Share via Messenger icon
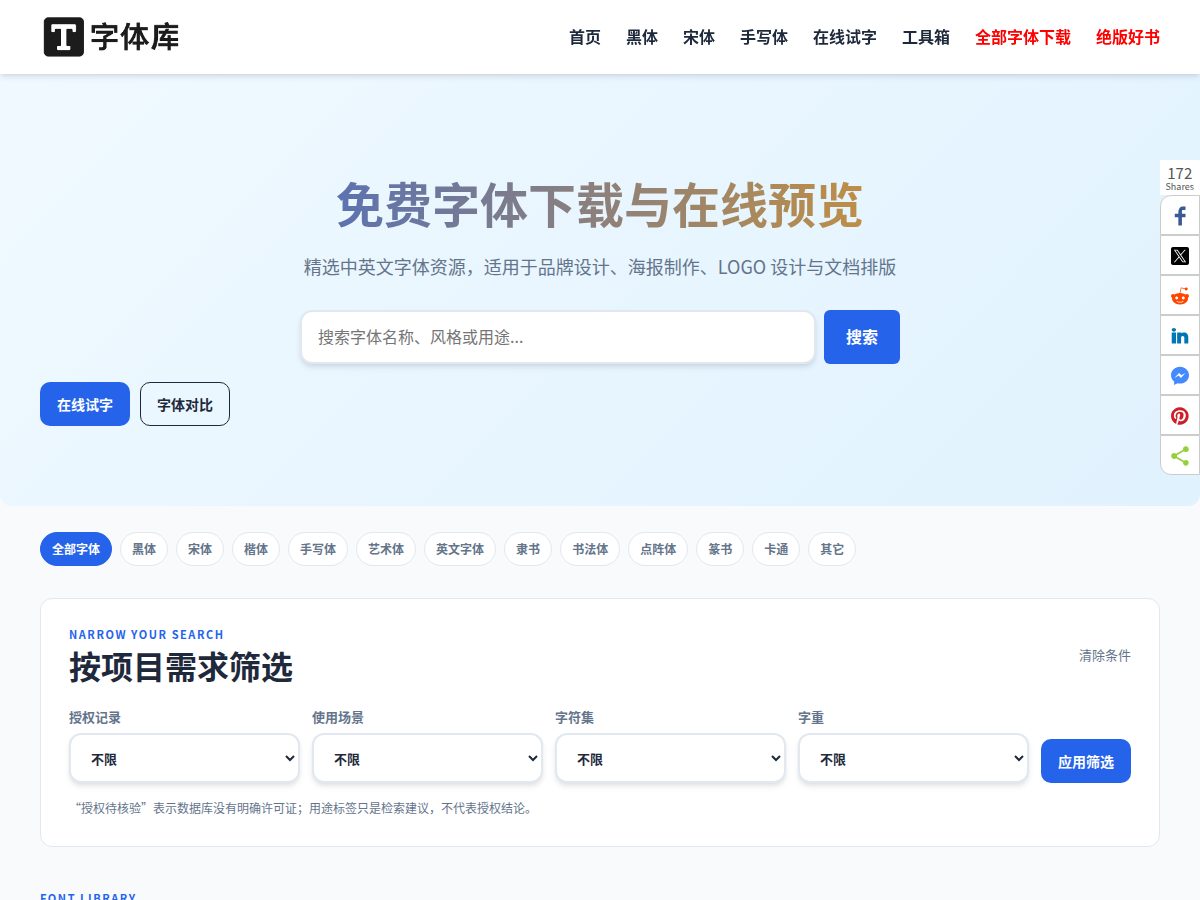Screen dimensions: 1200x900 1180,376
